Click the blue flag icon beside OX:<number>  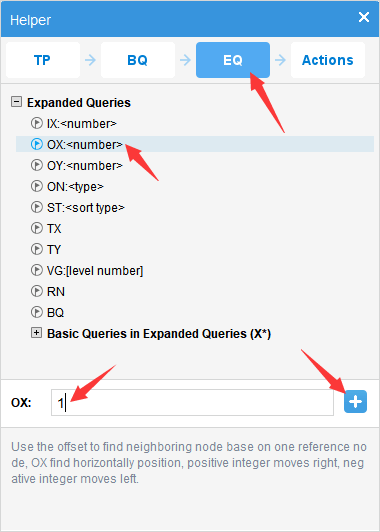tap(37, 145)
